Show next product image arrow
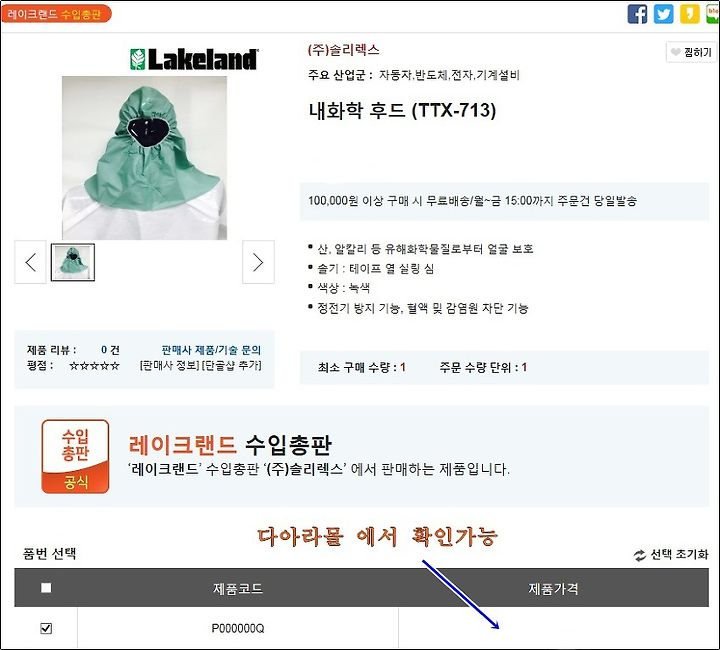 [x=258, y=262]
